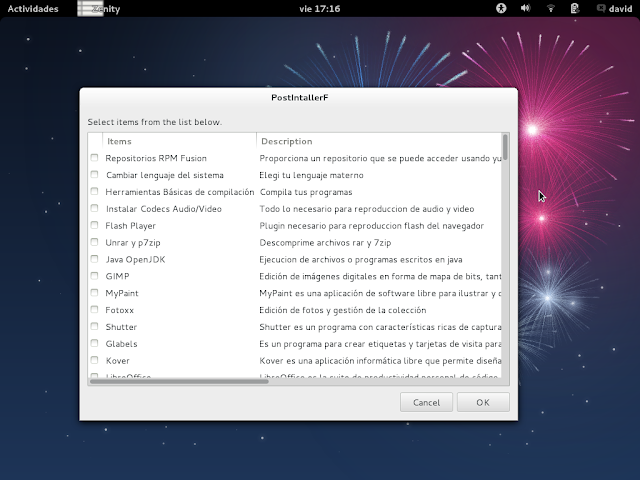Open the vie 17:16 clock calendar
The width and height of the screenshot is (640, 480).
click(x=320, y=9)
